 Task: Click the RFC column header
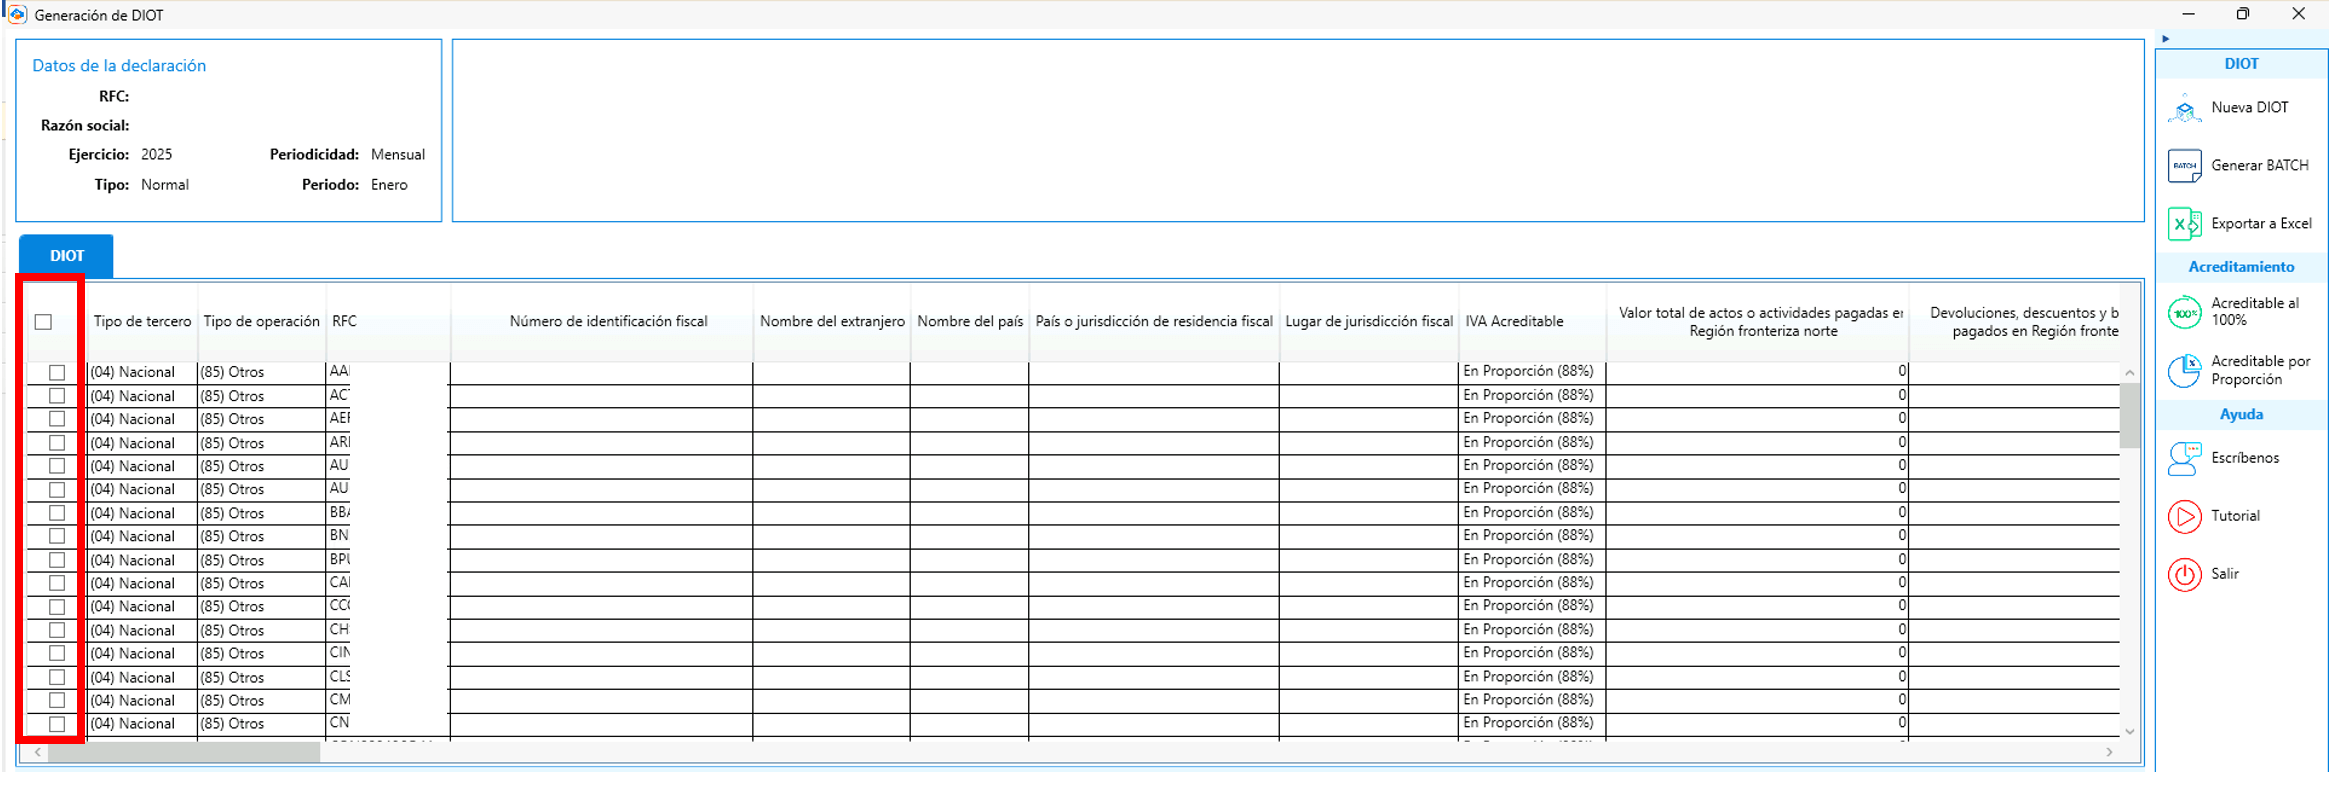coord(344,322)
